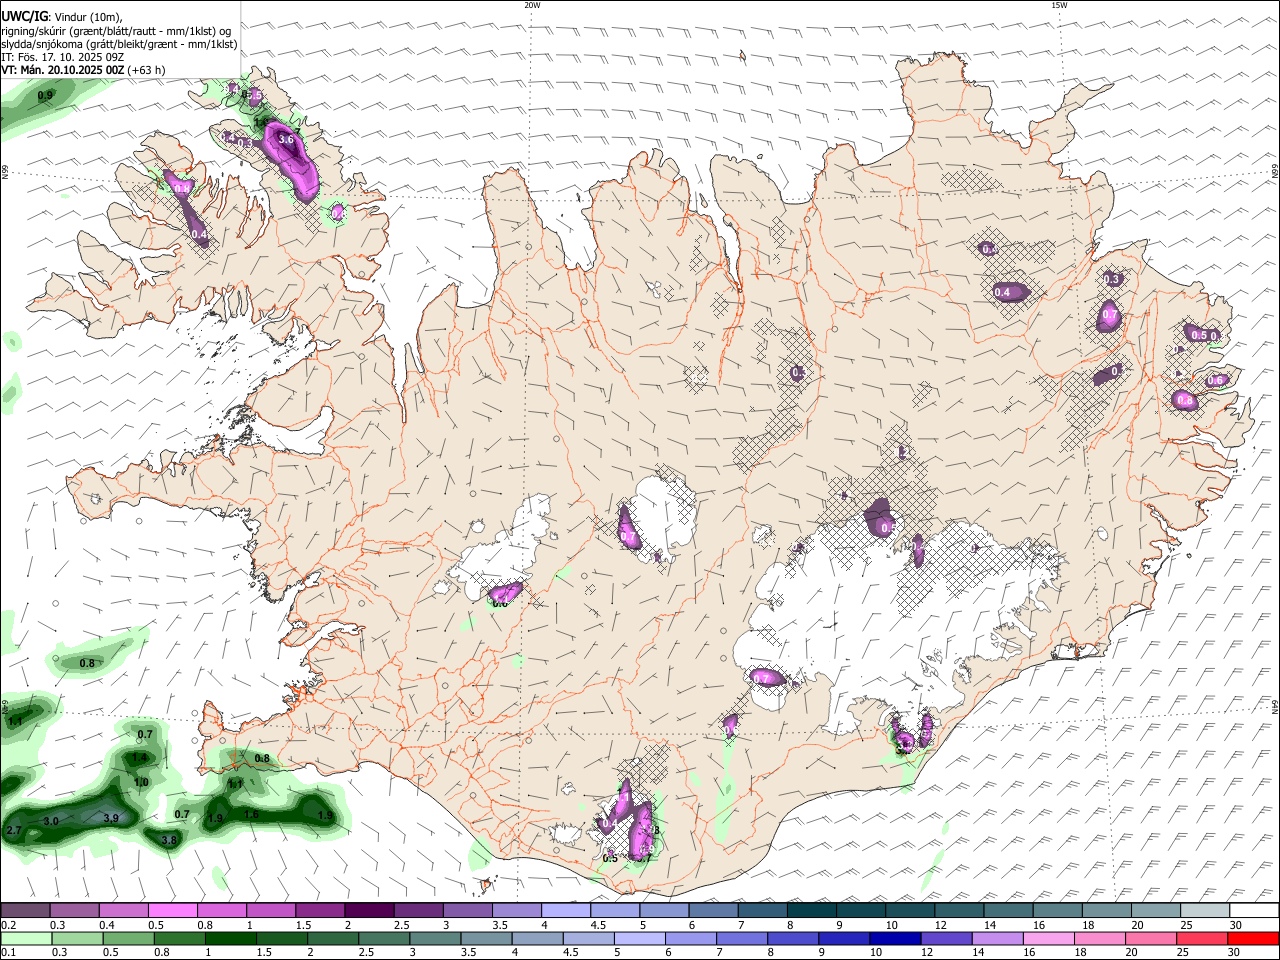Pick the lavender rain swatch between 5 and 6
The width and height of the screenshot is (1280, 960).
[640, 939]
